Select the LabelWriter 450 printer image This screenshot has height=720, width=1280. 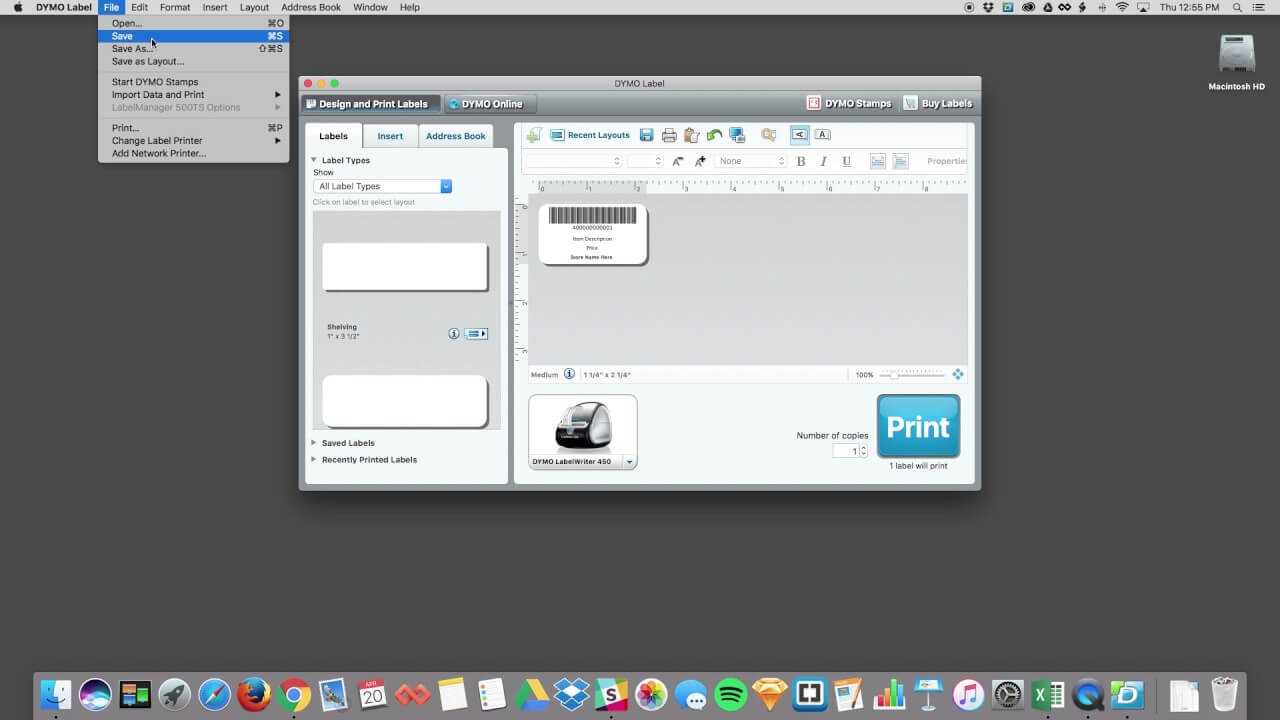pyautogui.click(x=583, y=426)
